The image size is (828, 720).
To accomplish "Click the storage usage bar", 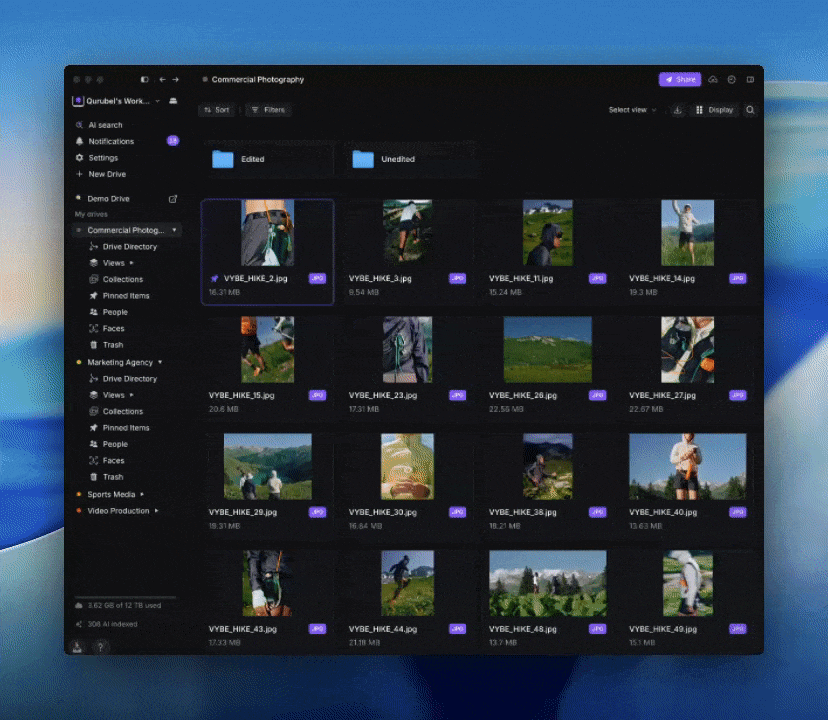I will pos(124,597).
